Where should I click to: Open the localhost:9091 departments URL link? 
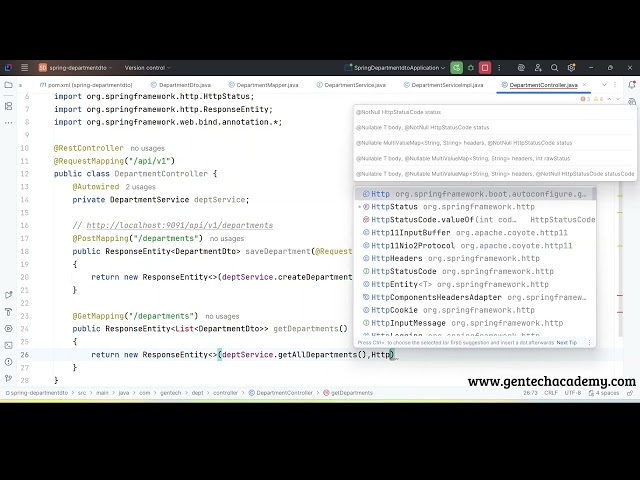(x=180, y=225)
